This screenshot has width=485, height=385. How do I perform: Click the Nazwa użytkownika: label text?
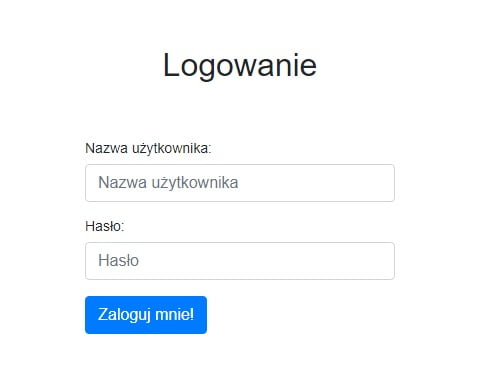click(x=148, y=148)
